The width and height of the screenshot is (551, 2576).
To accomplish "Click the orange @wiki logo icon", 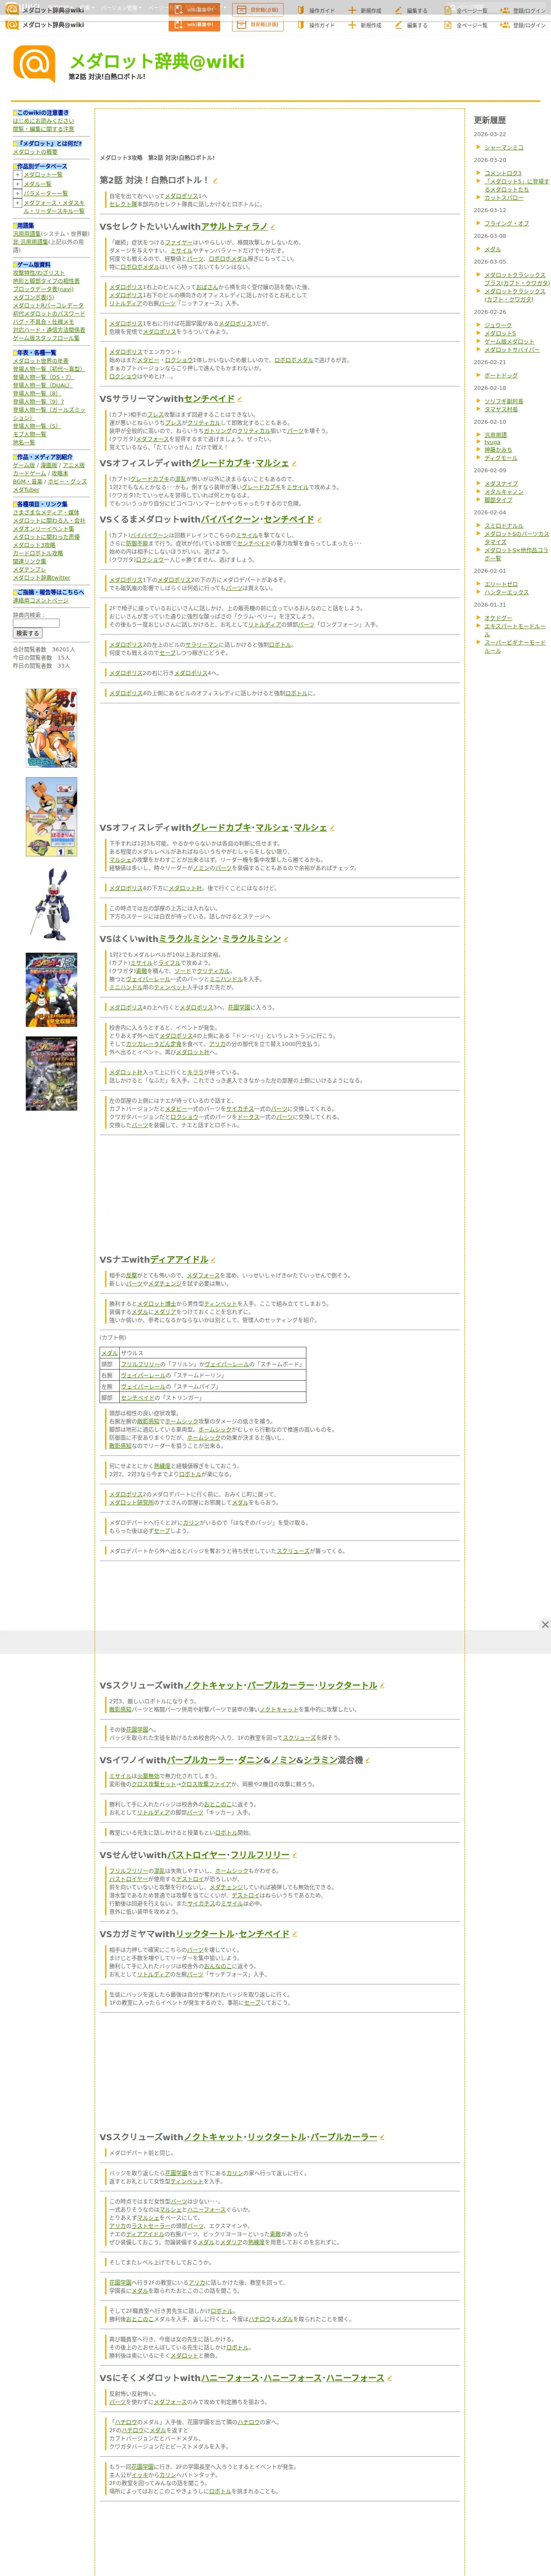I will (x=33, y=63).
